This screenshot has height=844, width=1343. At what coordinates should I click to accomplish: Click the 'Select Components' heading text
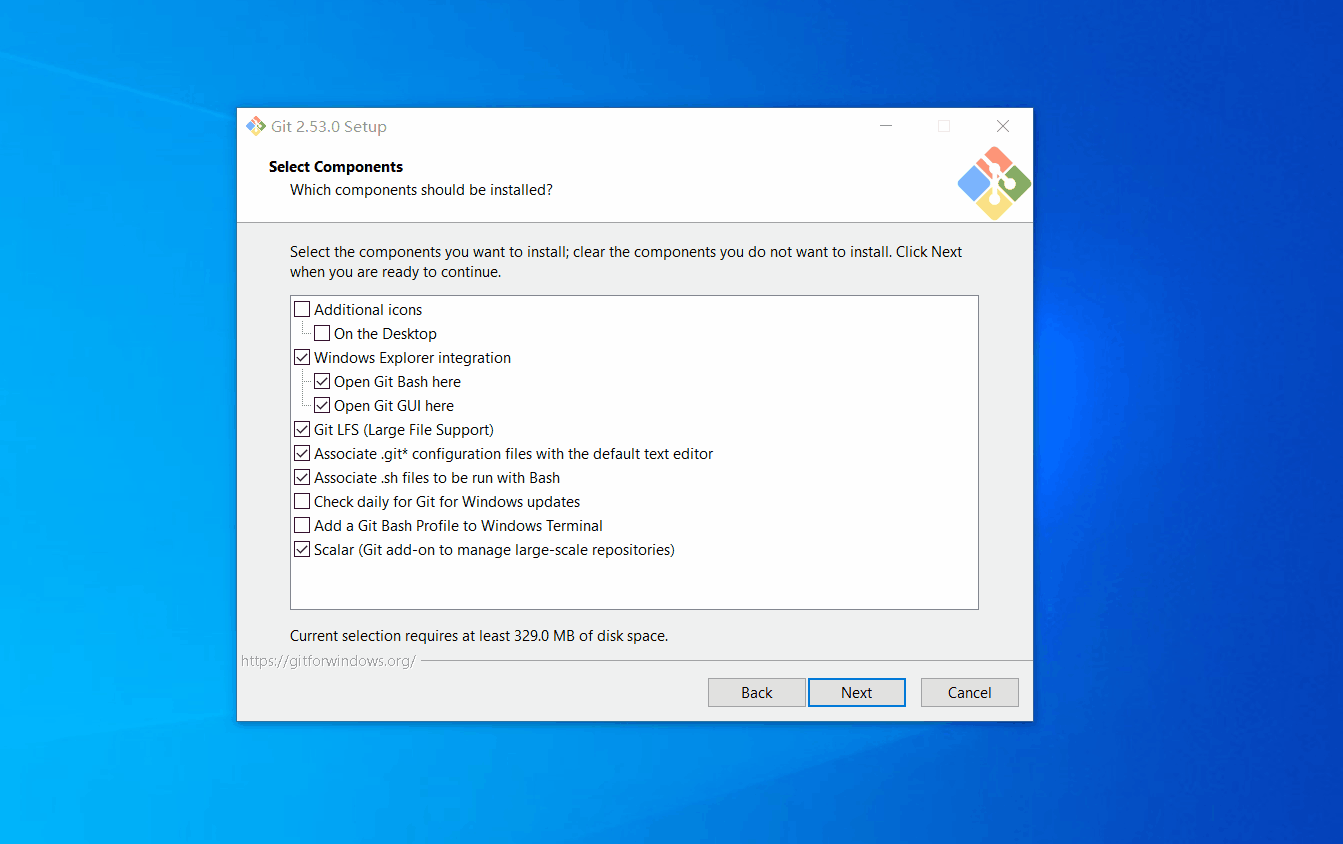(336, 167)
